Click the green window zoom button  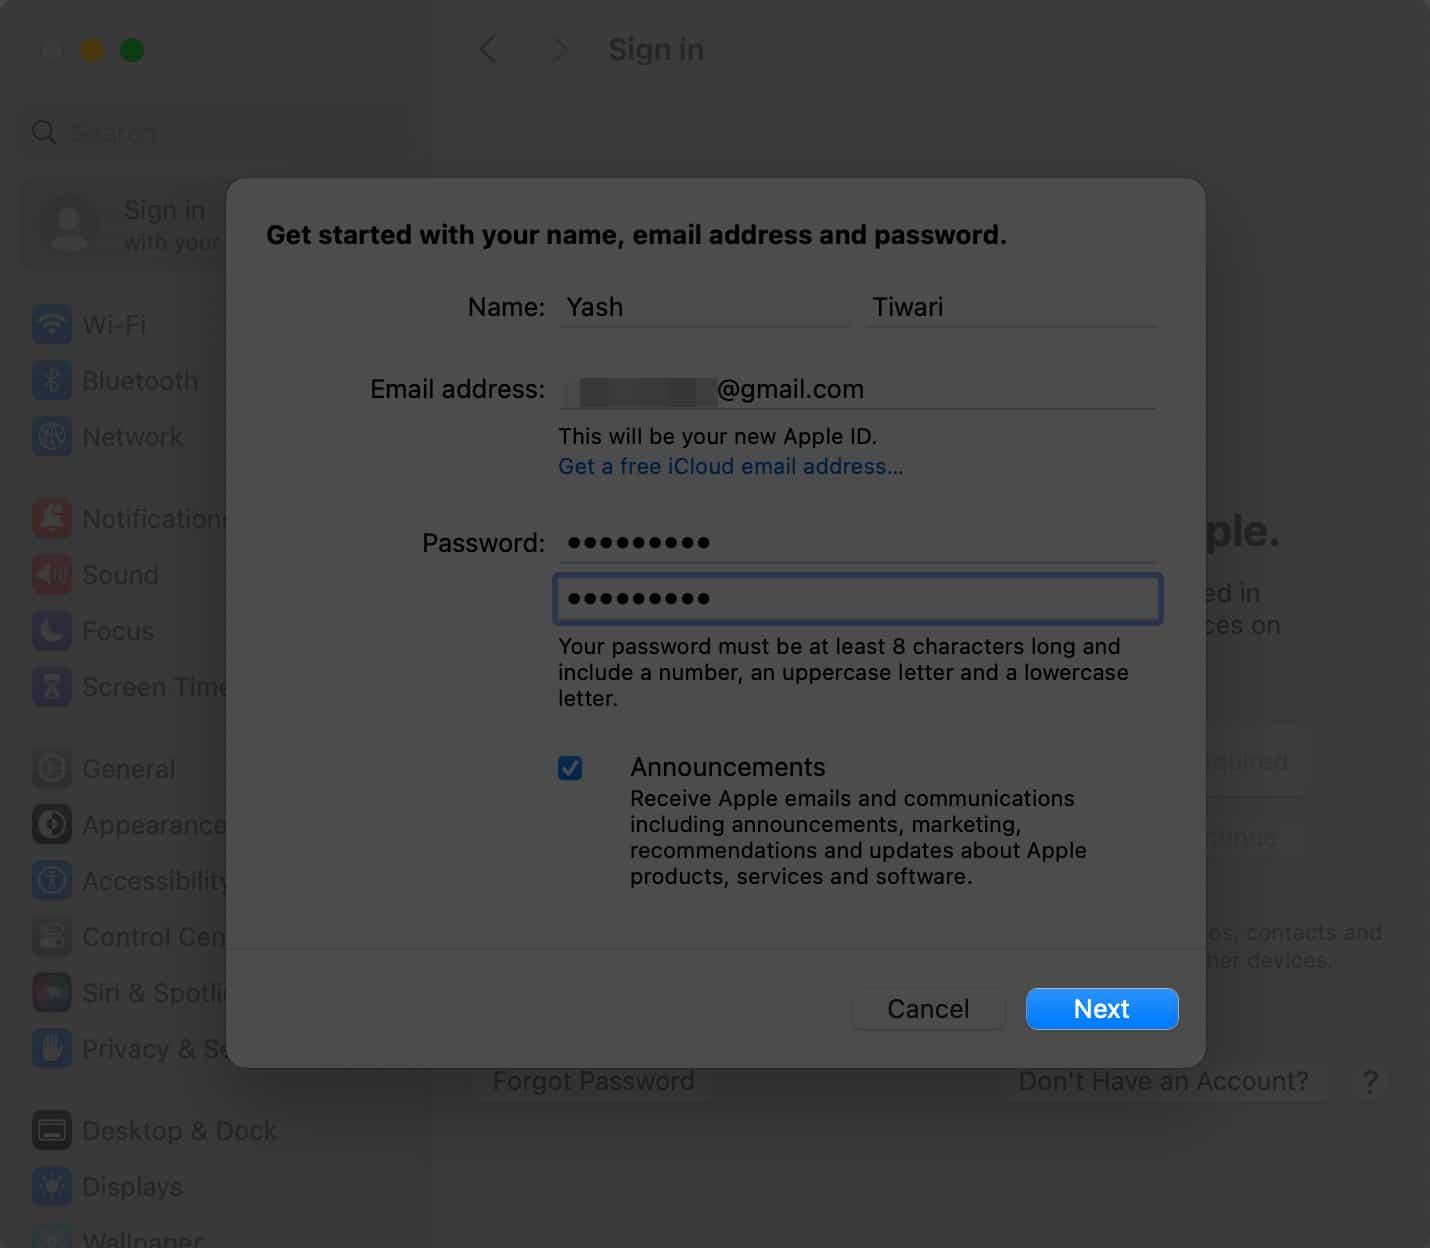(132, 50)
